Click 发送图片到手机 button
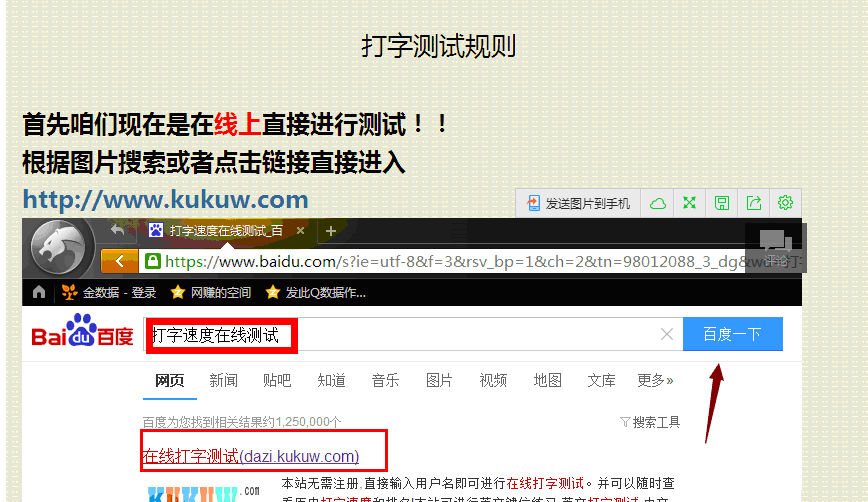868x502 pixels. pos(578,204)
